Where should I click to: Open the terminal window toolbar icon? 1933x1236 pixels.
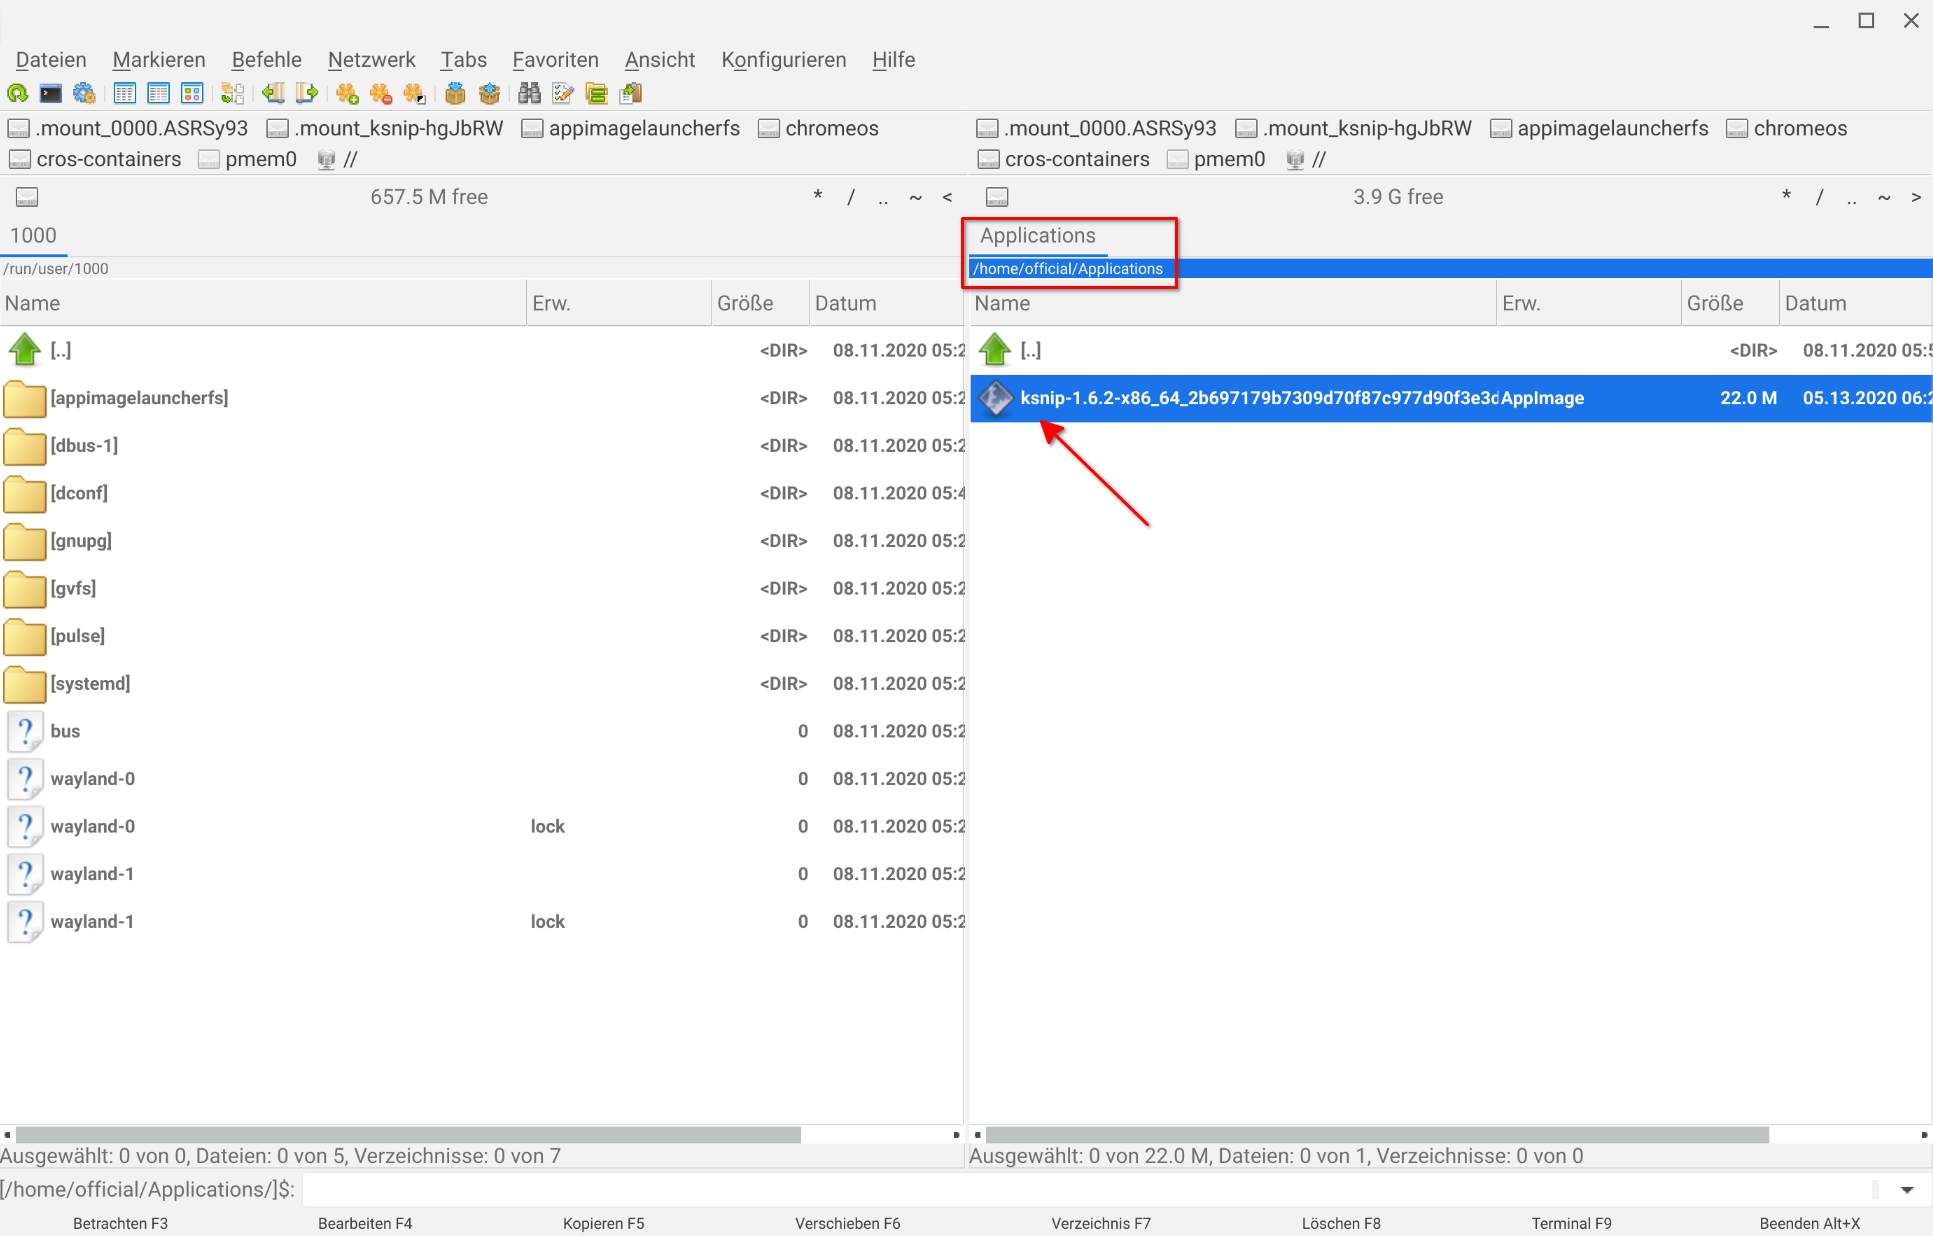coord(51,94)
